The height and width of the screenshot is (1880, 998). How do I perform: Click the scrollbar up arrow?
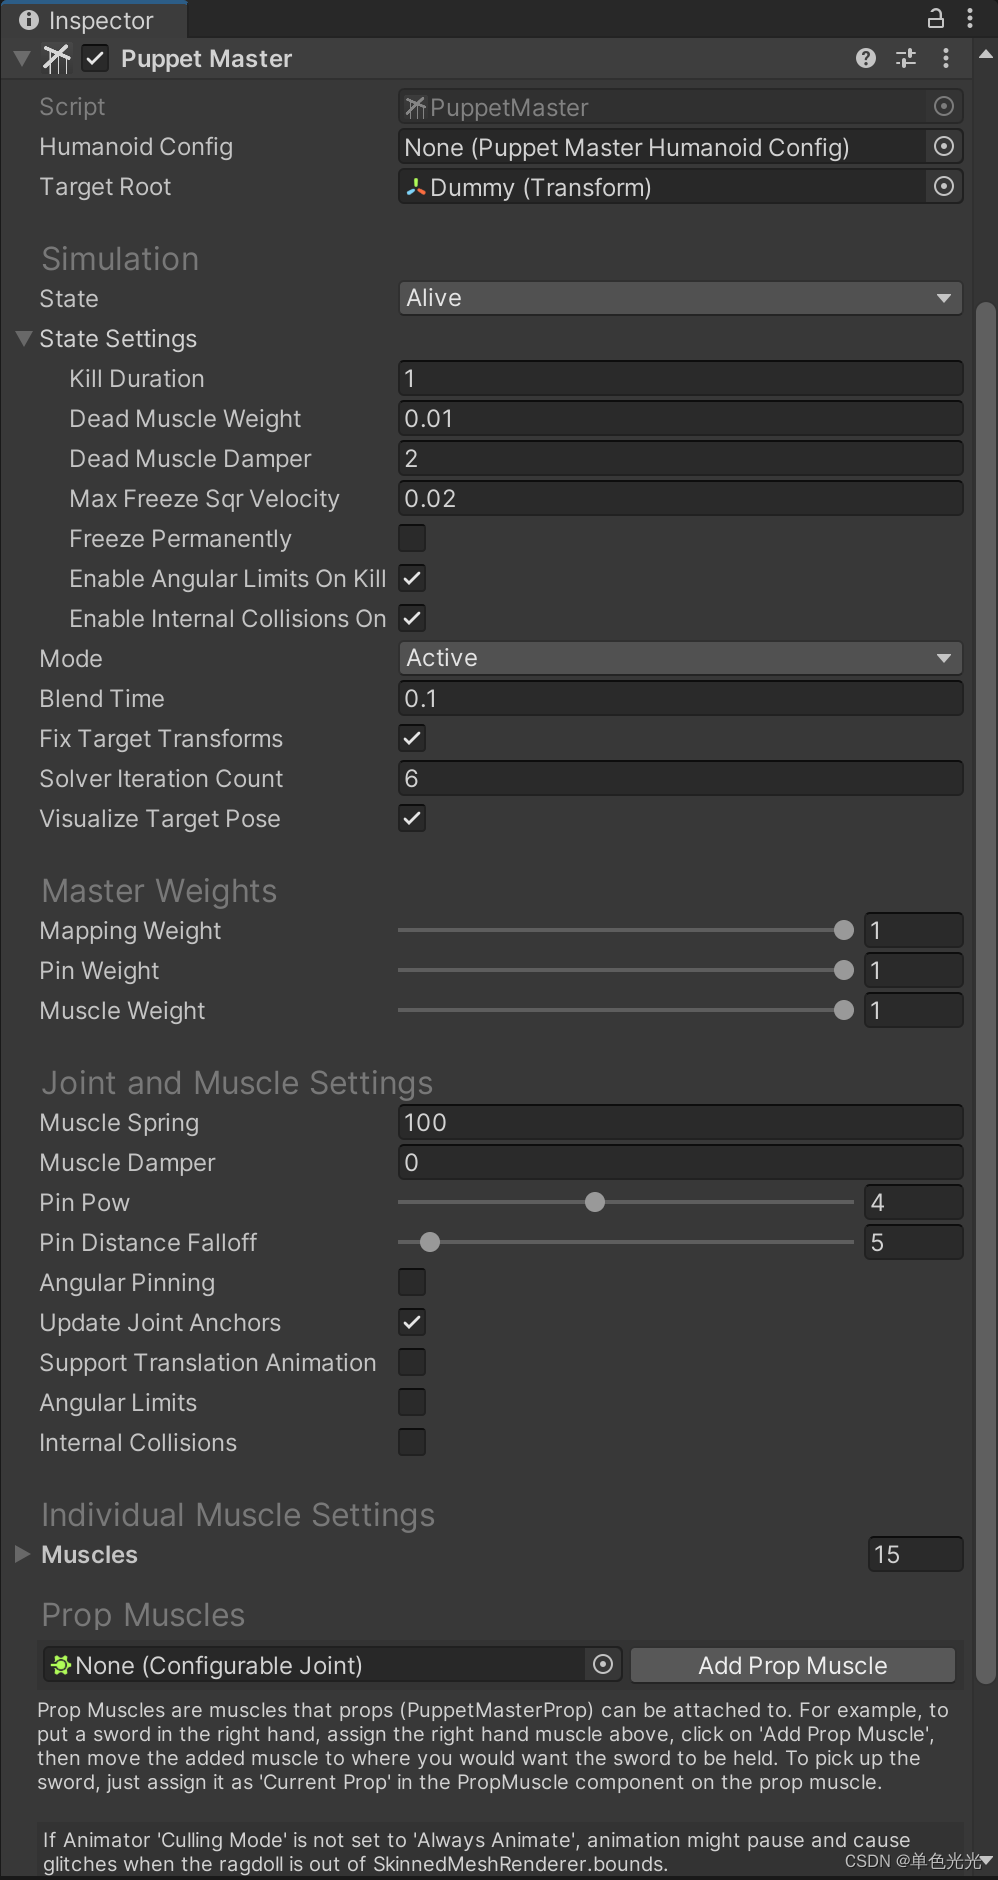pos(986,56)
